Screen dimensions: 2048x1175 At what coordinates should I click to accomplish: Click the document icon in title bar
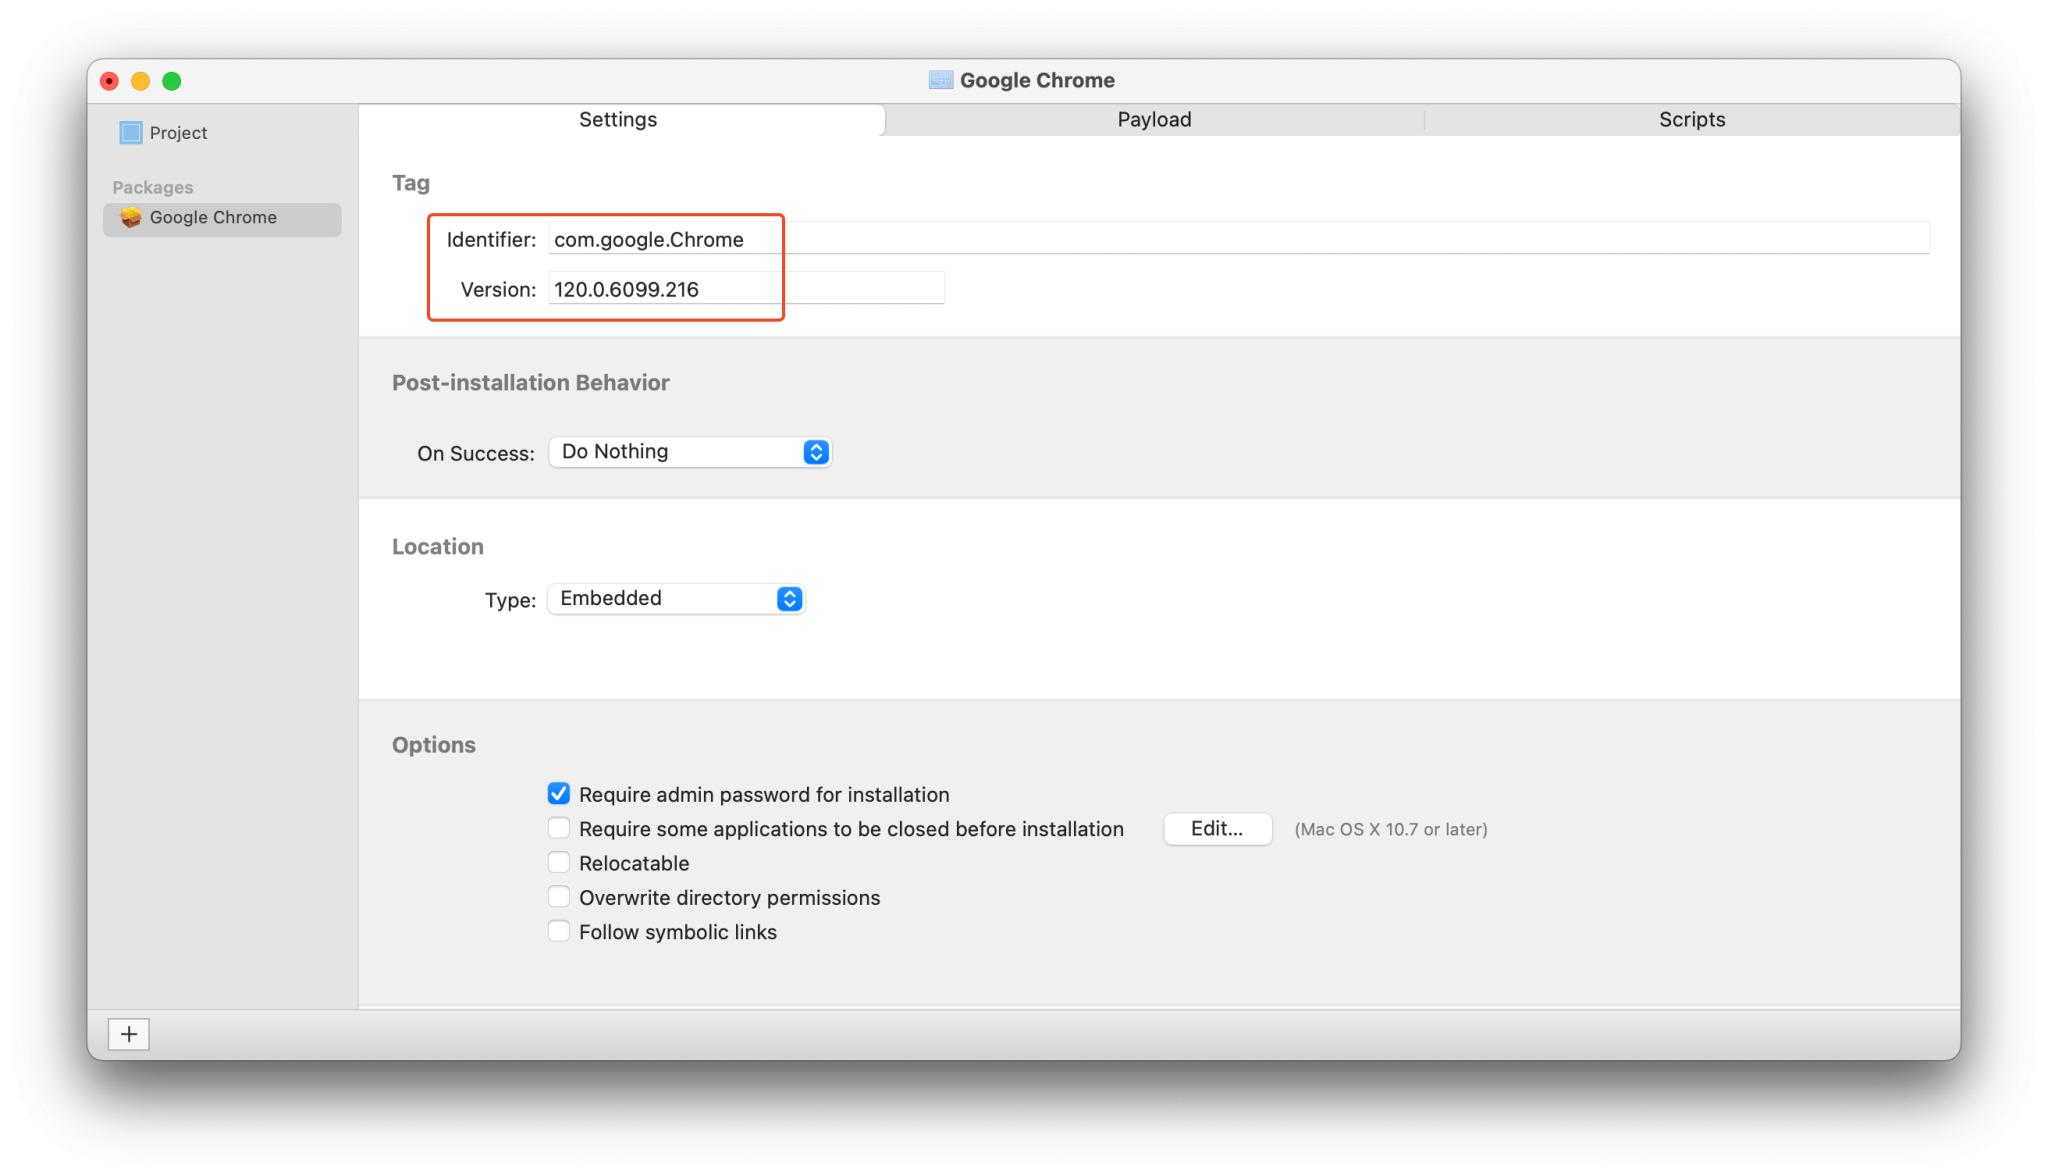pos(940,80)
